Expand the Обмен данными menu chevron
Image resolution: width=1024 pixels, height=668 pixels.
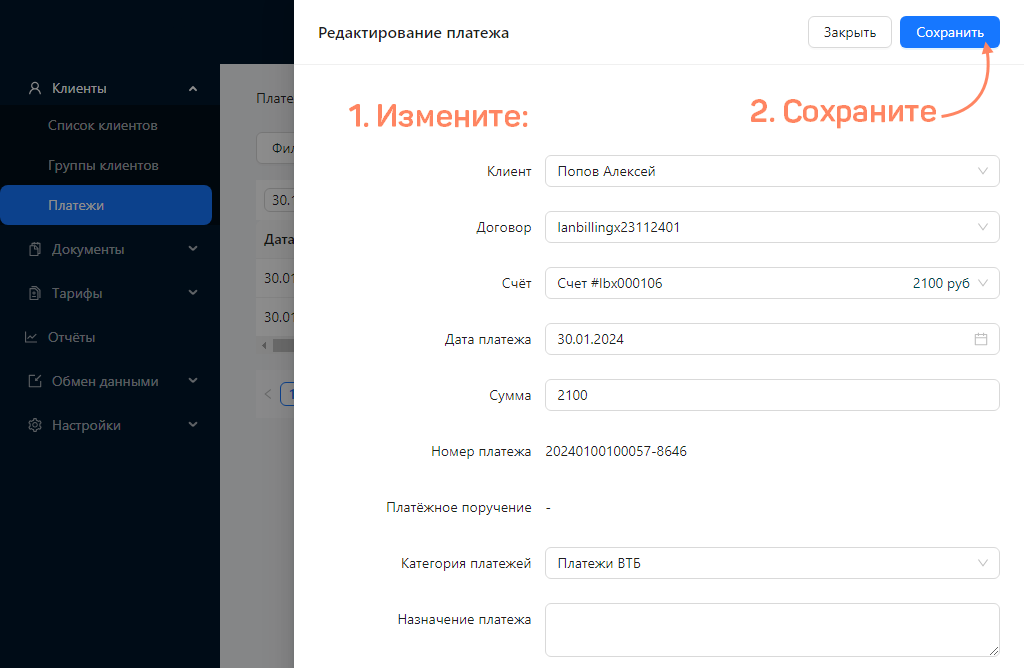pos(193,381)
